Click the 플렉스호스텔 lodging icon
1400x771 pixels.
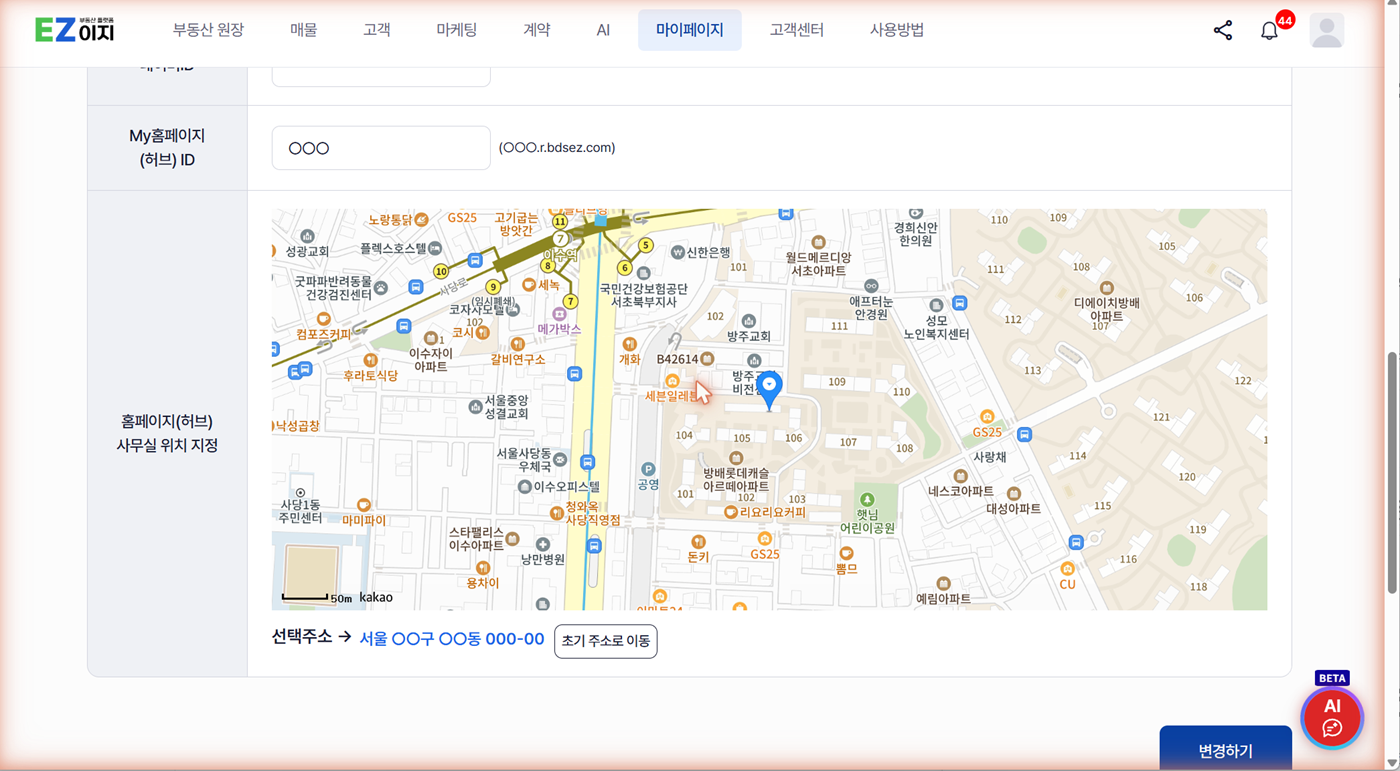tap(435, 248)
